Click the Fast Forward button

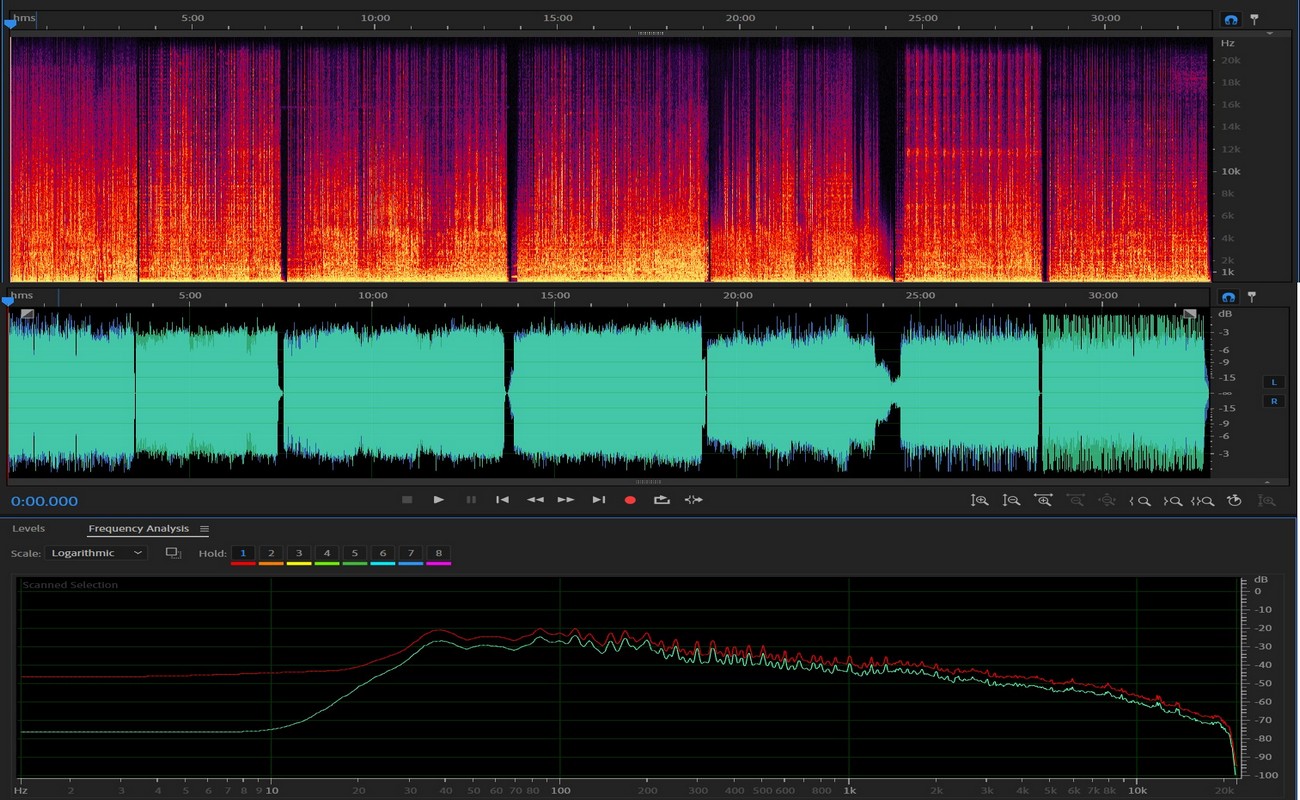[566, 500]
